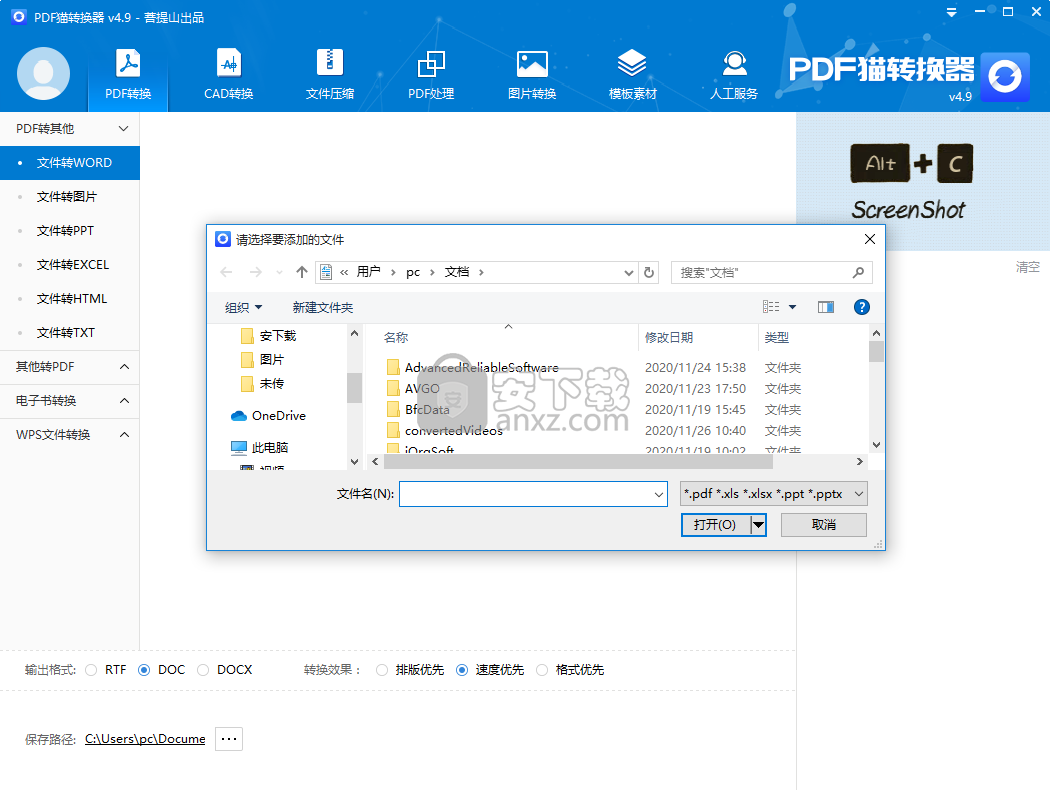Refresh the 文档 folder listing
Viewport: 1050px width, 790px height.
649,272
